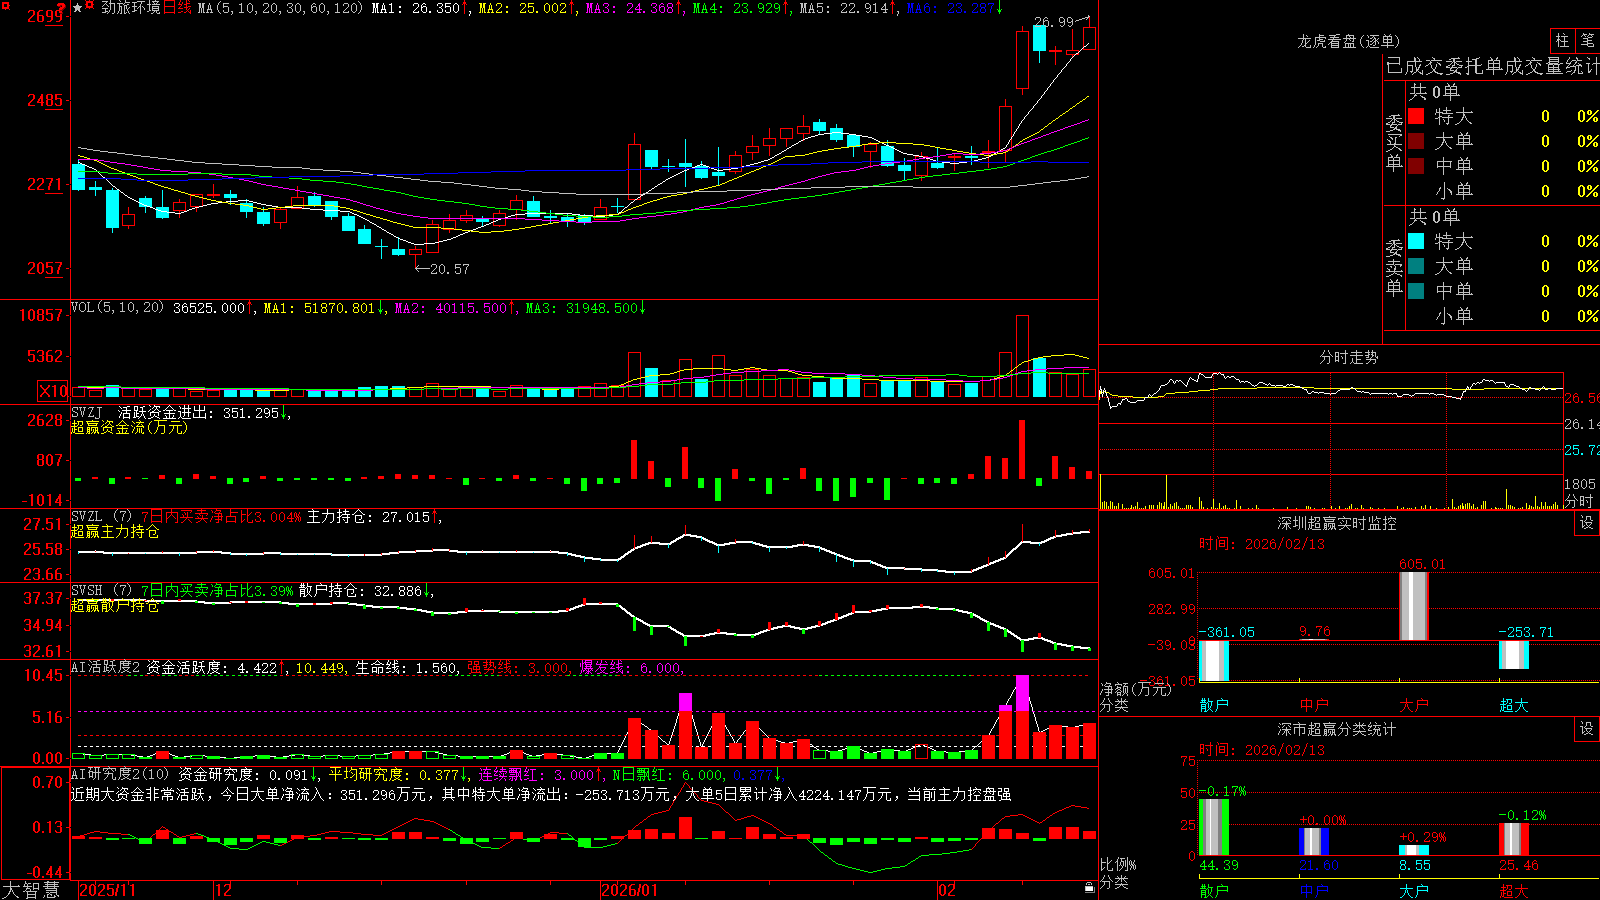
Task: Click the cyan 特大 sell-order color swatch
Action: 1416,241
